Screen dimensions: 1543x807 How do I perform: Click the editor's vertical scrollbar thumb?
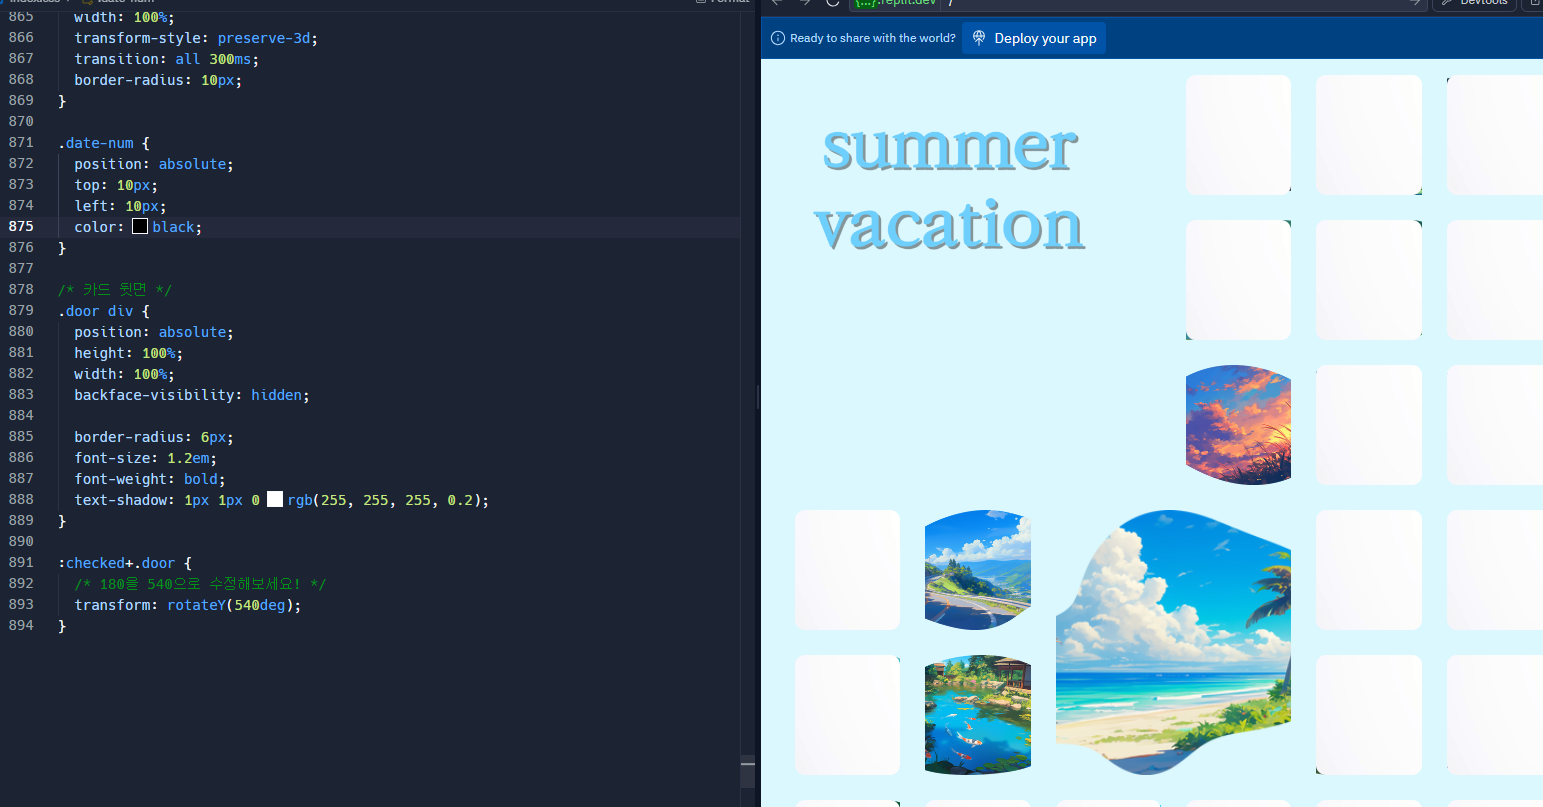click(x=748, y=772)
